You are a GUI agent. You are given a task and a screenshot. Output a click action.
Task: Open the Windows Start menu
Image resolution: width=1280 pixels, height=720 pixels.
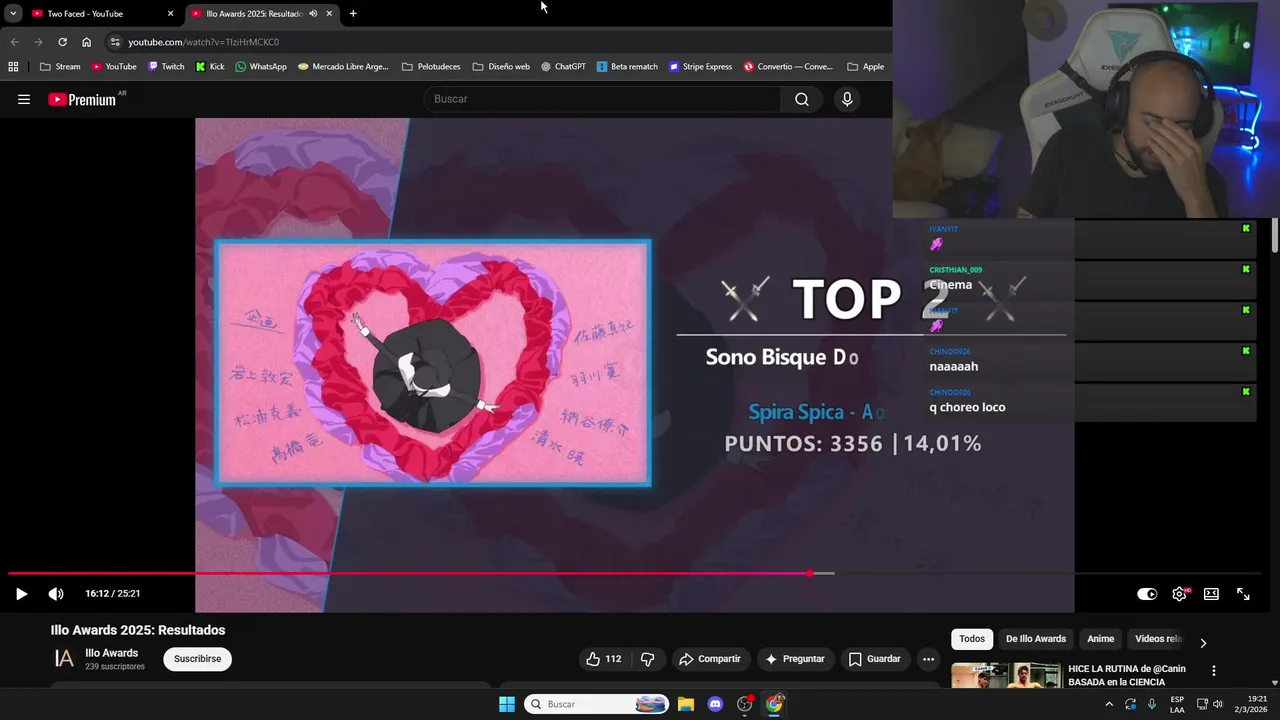point(507,704)
